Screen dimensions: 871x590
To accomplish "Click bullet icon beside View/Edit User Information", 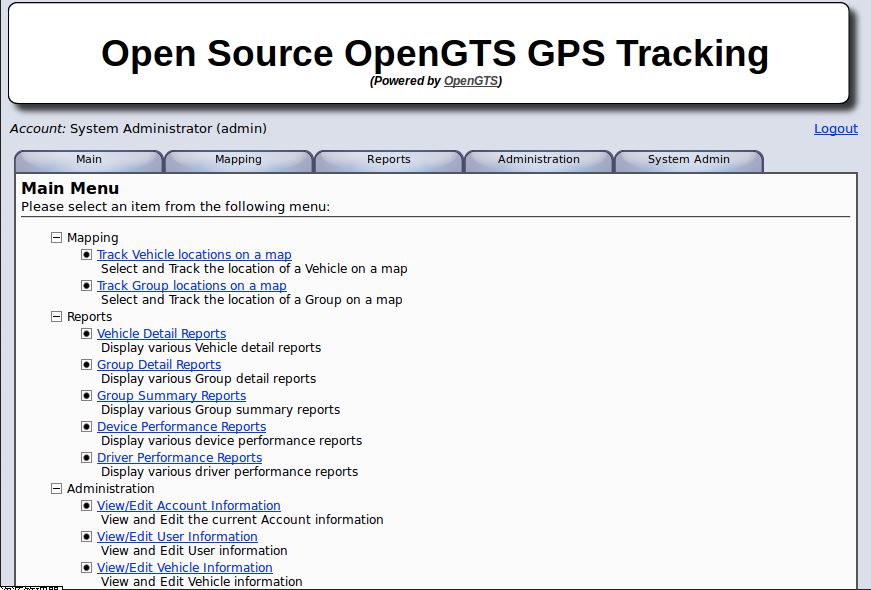I will coord(86,537).
